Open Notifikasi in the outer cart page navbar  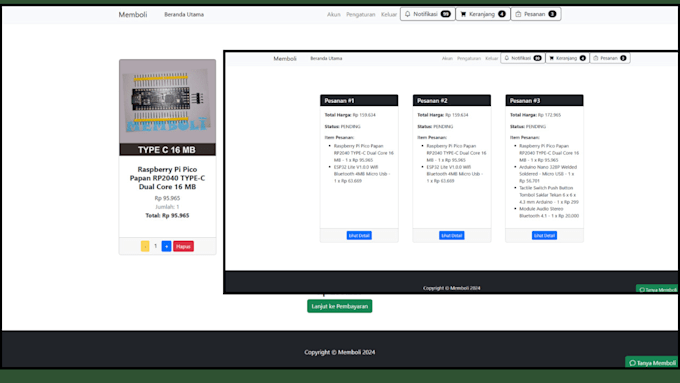428,14
